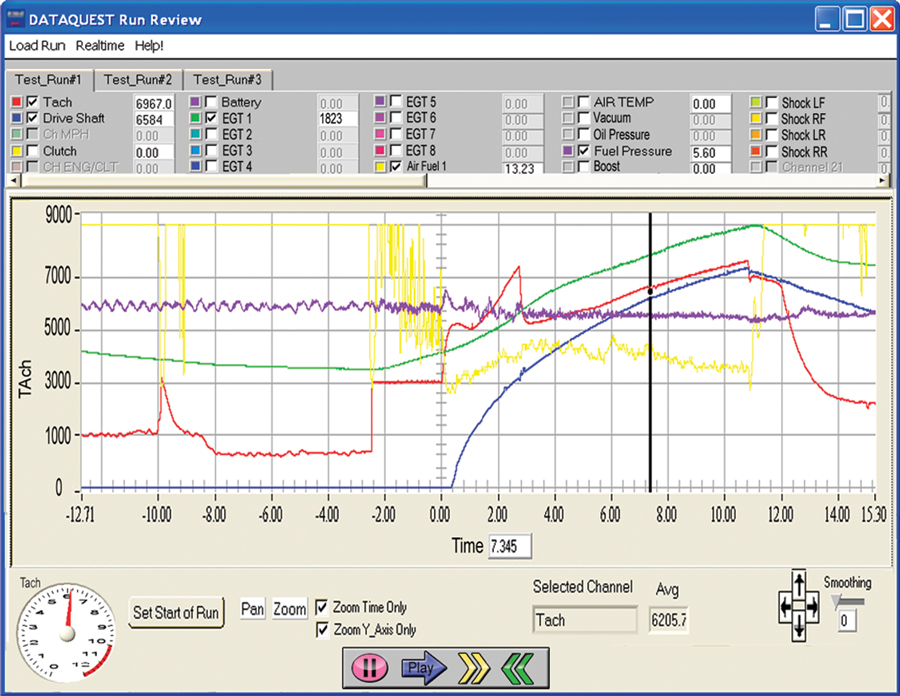Enable the Boost channel checkbox
900x696 pixels.
pyautogui.click(x=584, y=166)
